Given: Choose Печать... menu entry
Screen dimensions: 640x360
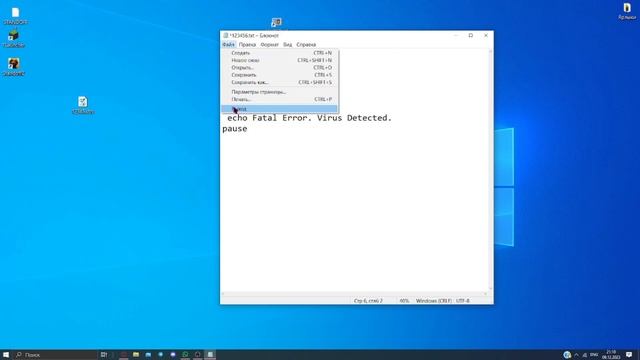Looking at the screenshot, I should click(280, 99).
